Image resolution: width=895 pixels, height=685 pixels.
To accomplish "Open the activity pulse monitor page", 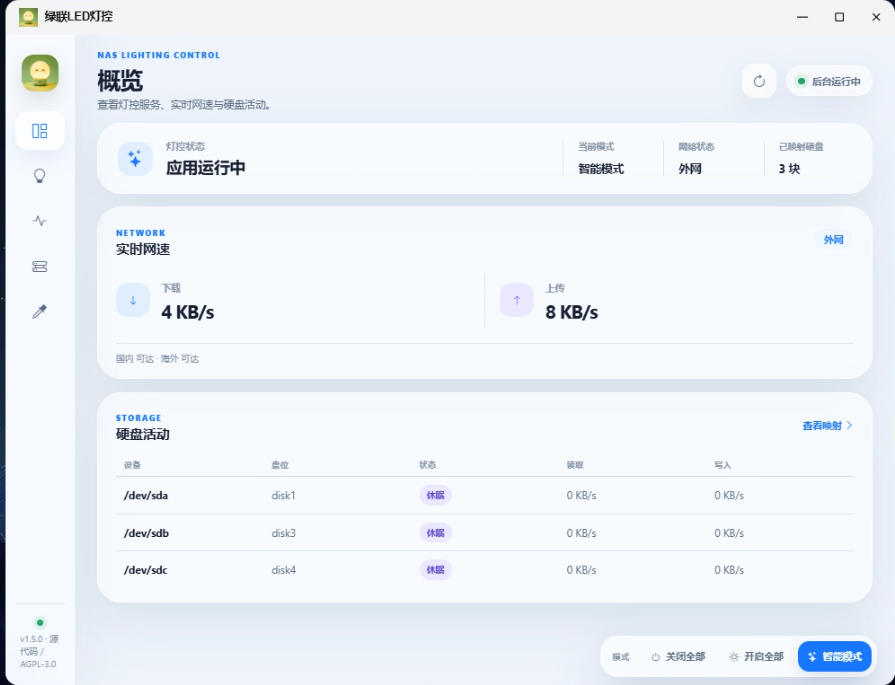I will pyautogui.click(x=39, y=221).
